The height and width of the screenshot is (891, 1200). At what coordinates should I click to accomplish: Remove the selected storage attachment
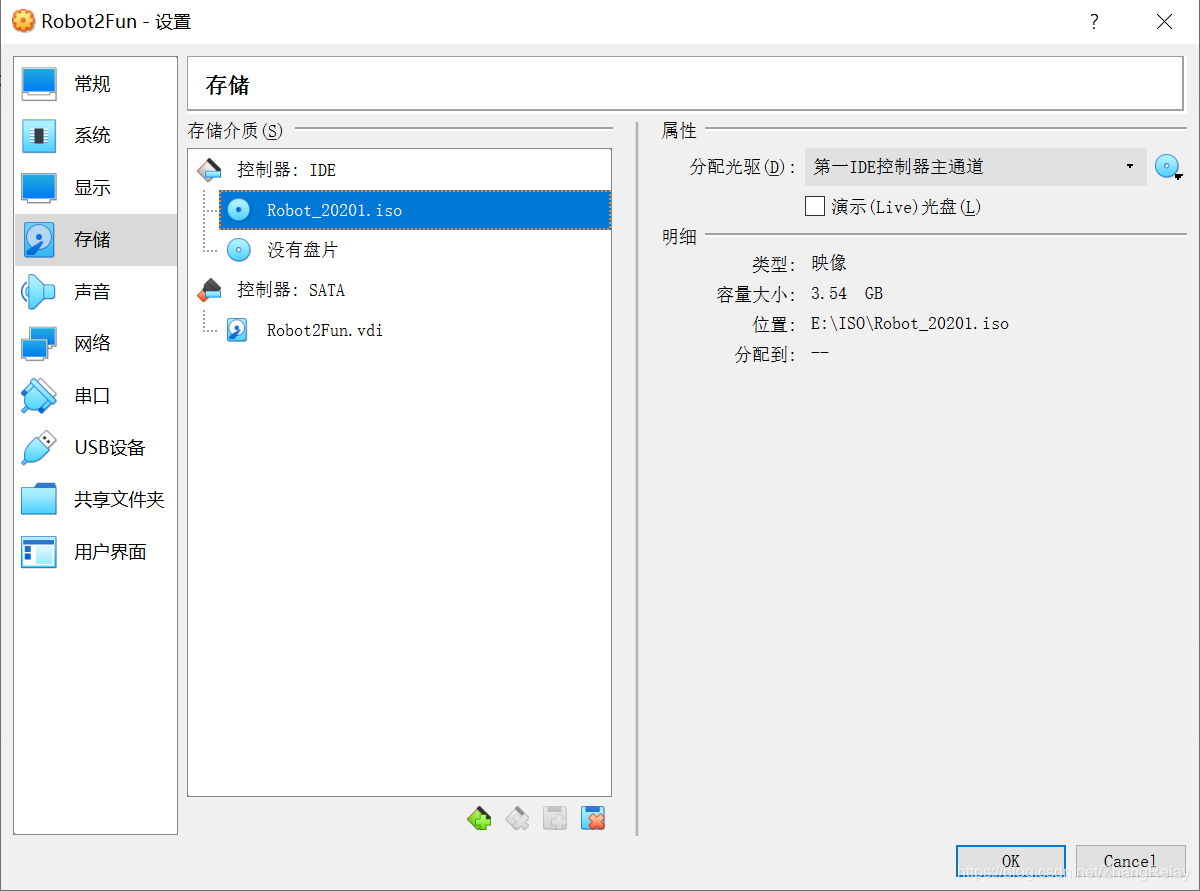click(x=593, y=819)
